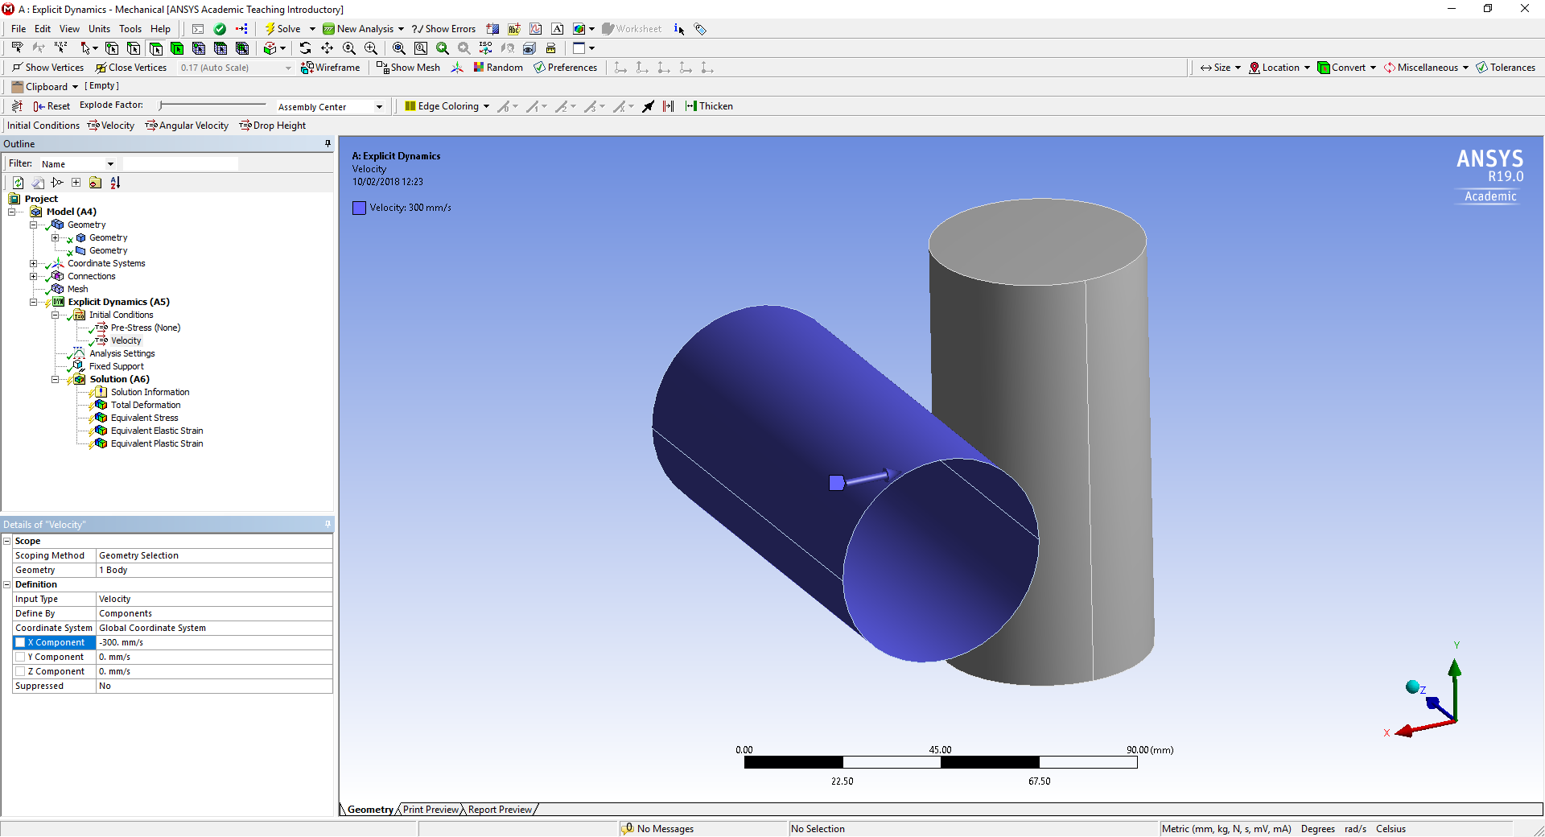Click the Velocity legend color swatch
Viewport: 1545px width, 837px height.
tap(359, 208)
